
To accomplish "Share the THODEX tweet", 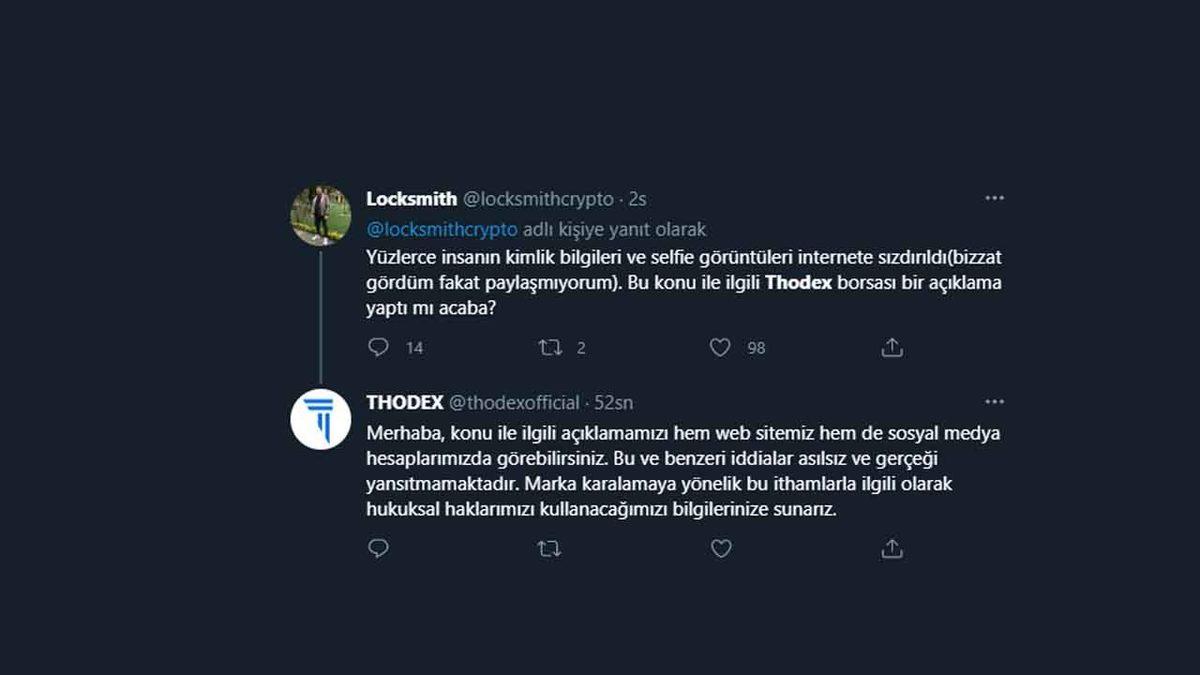I will (x=890, y=548).
